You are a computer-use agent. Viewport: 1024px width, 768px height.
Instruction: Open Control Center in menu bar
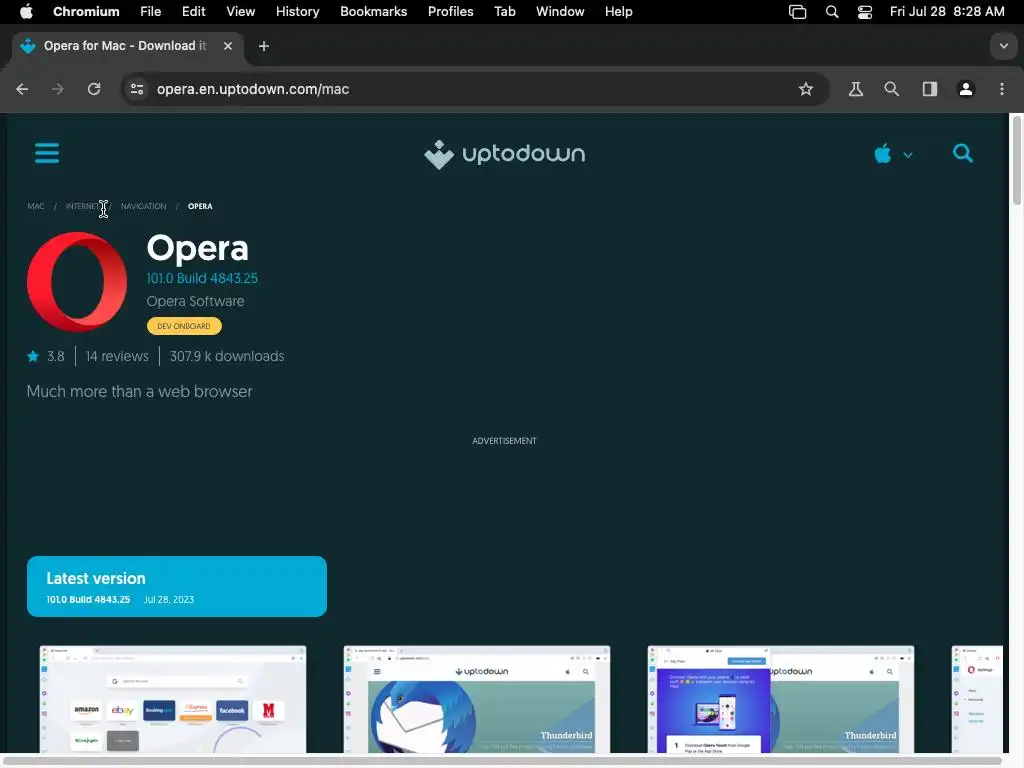point(865,12)
